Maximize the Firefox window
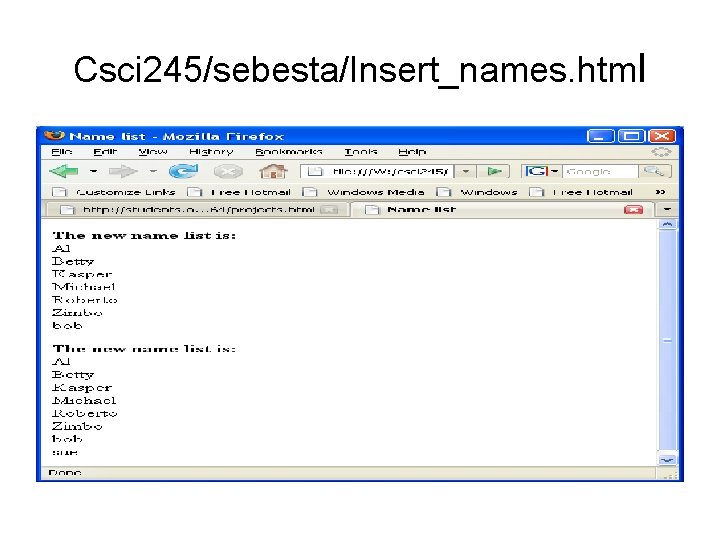Viewport: 720px width, 540px height. click(631, 136)
